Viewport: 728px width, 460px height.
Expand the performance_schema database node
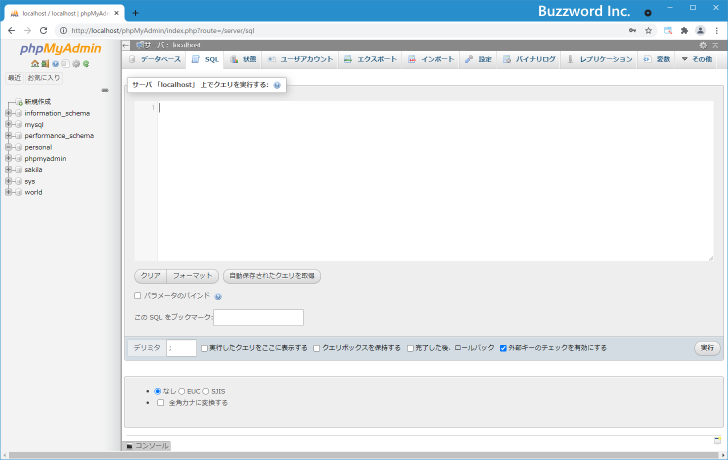tap(8, 136)
